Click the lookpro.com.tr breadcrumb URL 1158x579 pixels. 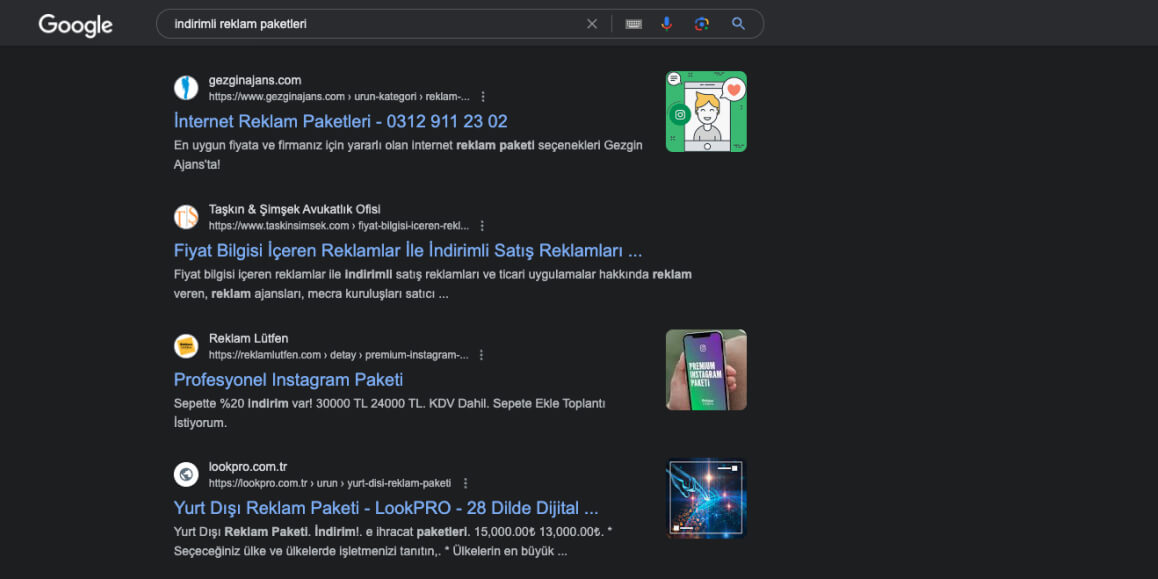pos(329,484)
